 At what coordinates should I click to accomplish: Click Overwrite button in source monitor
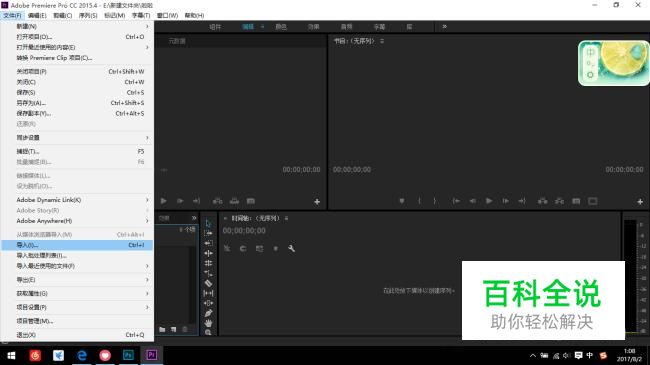pyautogui.click(x=234, y=201)
